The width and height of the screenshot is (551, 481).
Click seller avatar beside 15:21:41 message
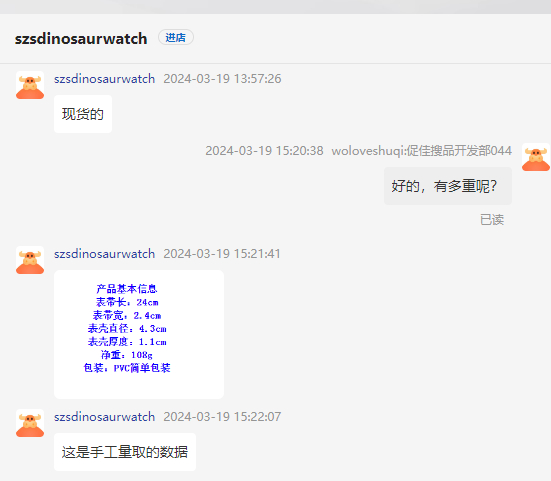(x=30, y=260)
